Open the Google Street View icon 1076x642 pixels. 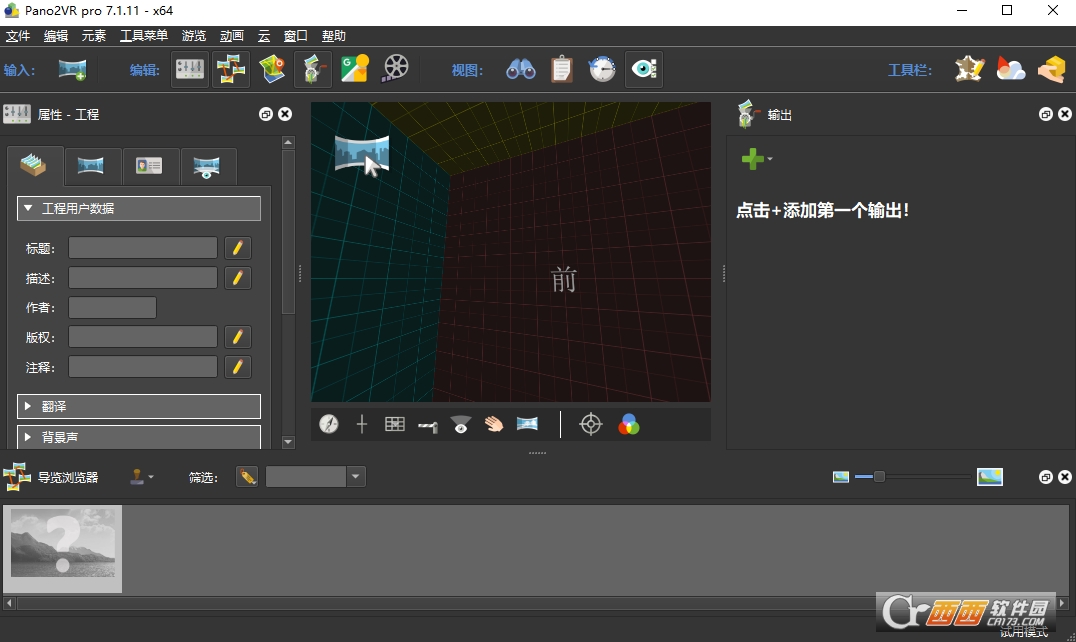[355, 69]
